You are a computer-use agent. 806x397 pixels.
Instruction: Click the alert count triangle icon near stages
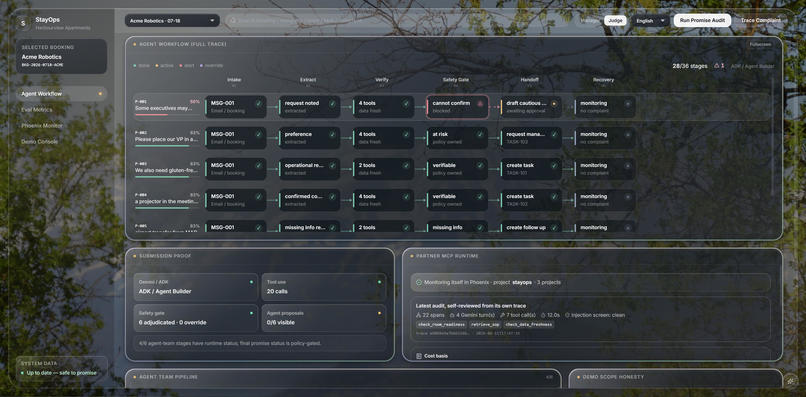tap(717, 66)
